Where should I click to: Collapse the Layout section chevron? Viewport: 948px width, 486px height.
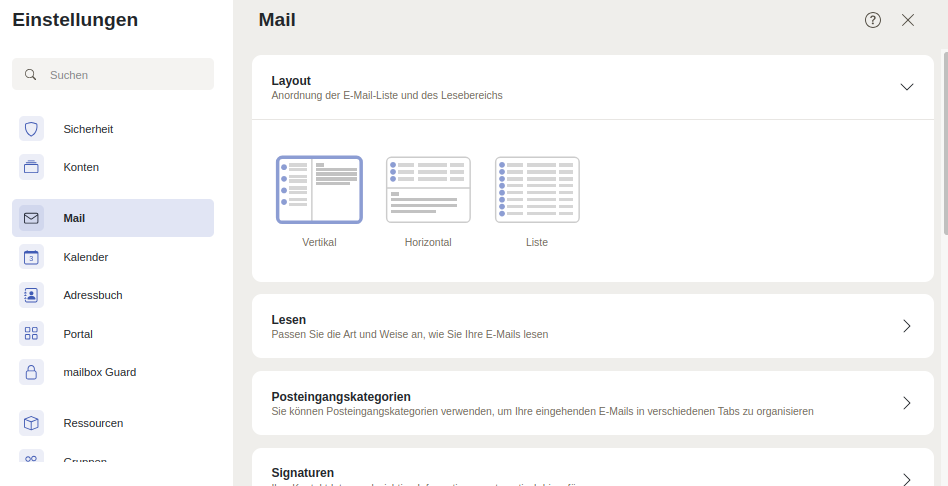tap(907, 87)
